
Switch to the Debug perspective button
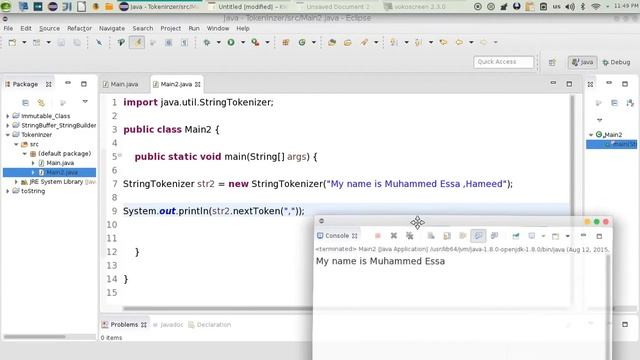pos(616,62)
